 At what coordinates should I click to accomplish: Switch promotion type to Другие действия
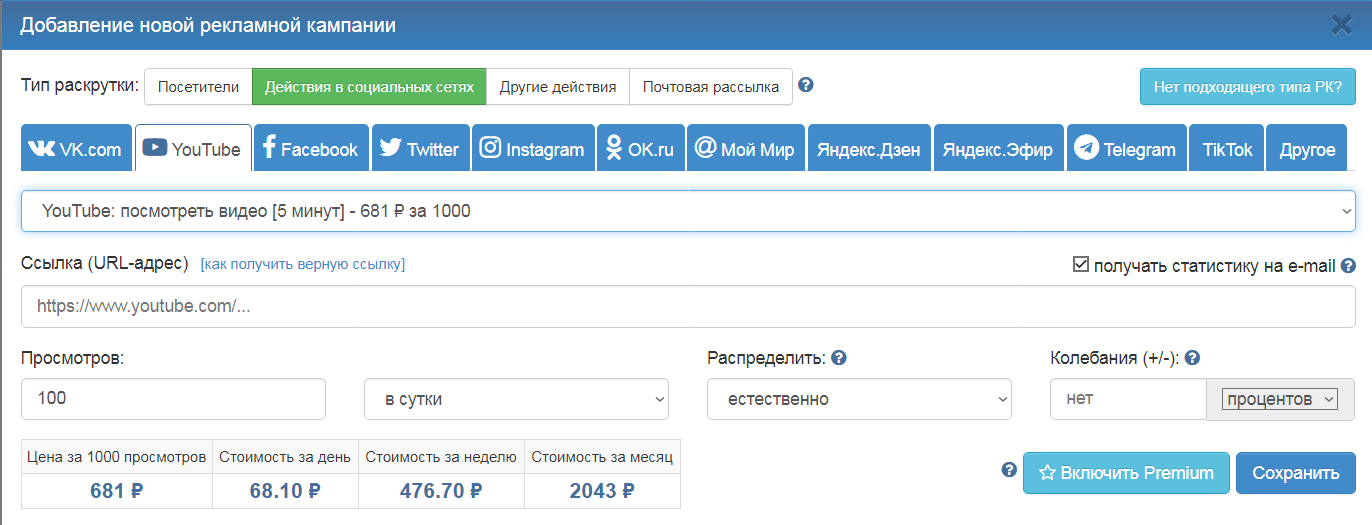click(558, 87)
